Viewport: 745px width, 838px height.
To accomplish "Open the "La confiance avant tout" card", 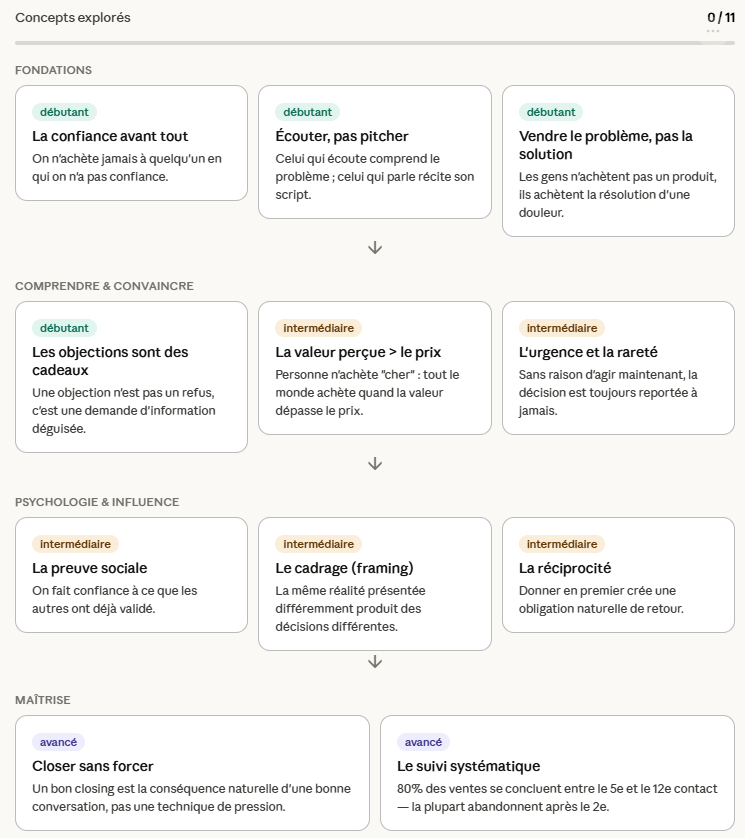I will tap(131, 143).
